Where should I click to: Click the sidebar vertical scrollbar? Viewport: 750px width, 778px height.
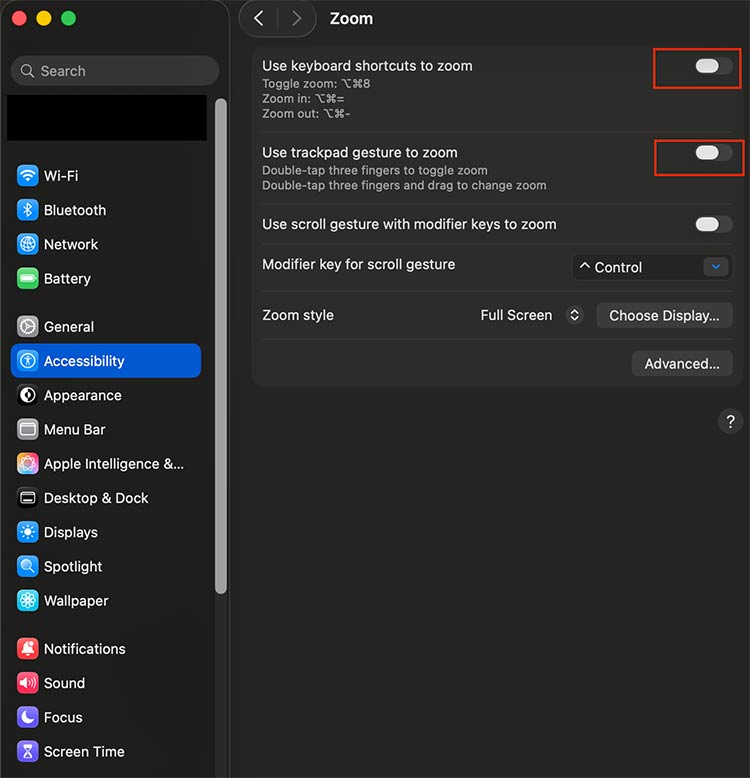221,340
